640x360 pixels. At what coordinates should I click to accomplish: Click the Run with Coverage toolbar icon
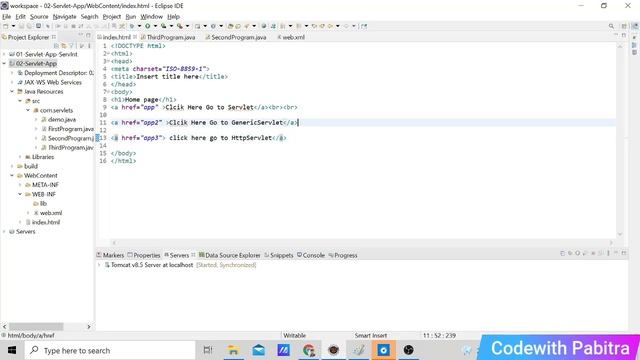tap(163, 26)
